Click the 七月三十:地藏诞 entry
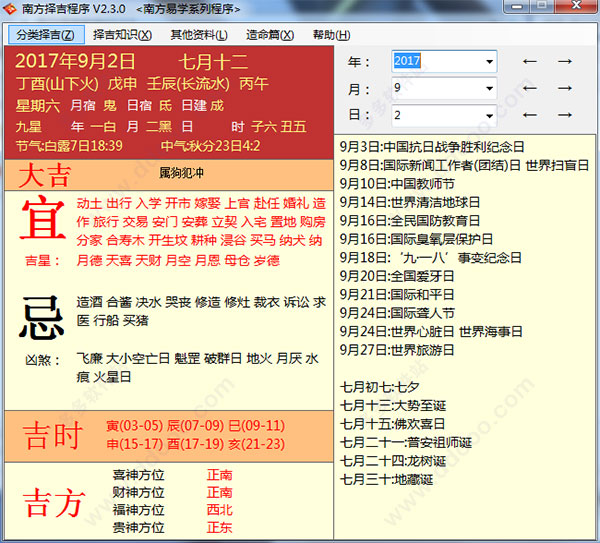This screenshot has height=543, width=600. click(386, 479)
